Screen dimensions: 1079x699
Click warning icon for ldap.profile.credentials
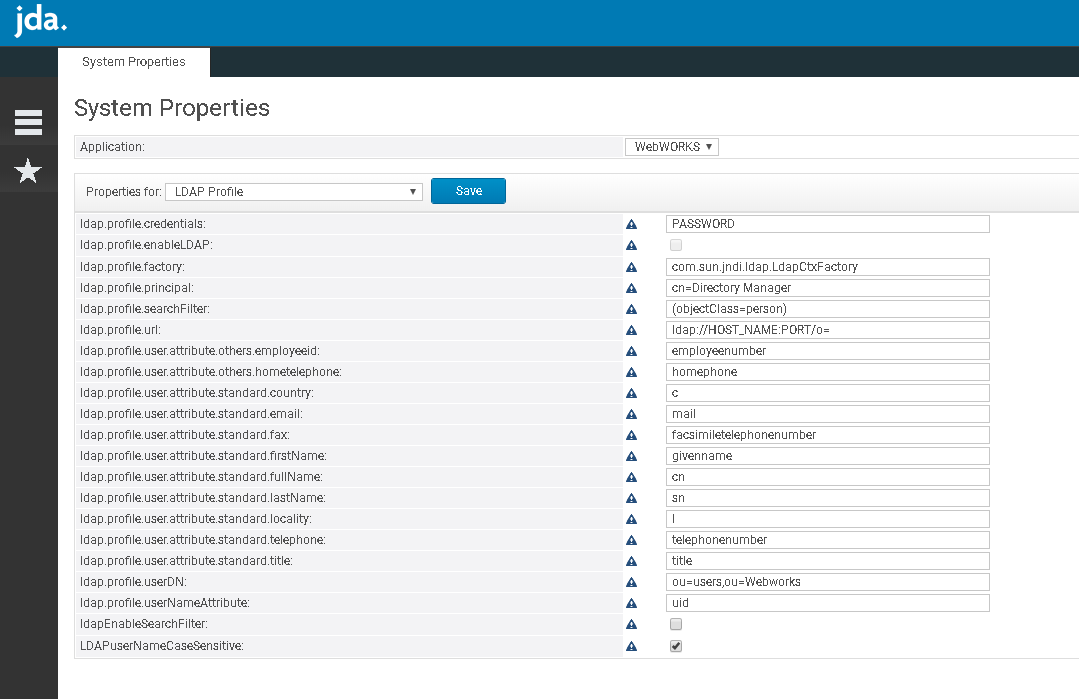pyautogui.click(x=631, y=224)
